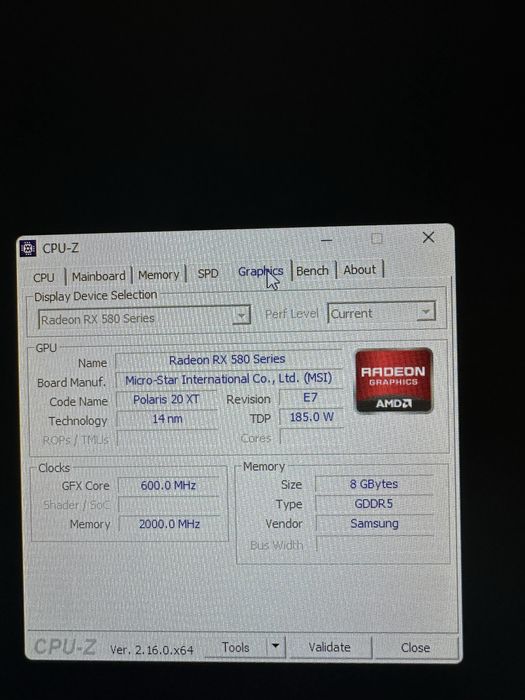Click the memory Type value GDDR5
The width and height of the screenshot is (525, 700).
(x=374, y=504)
